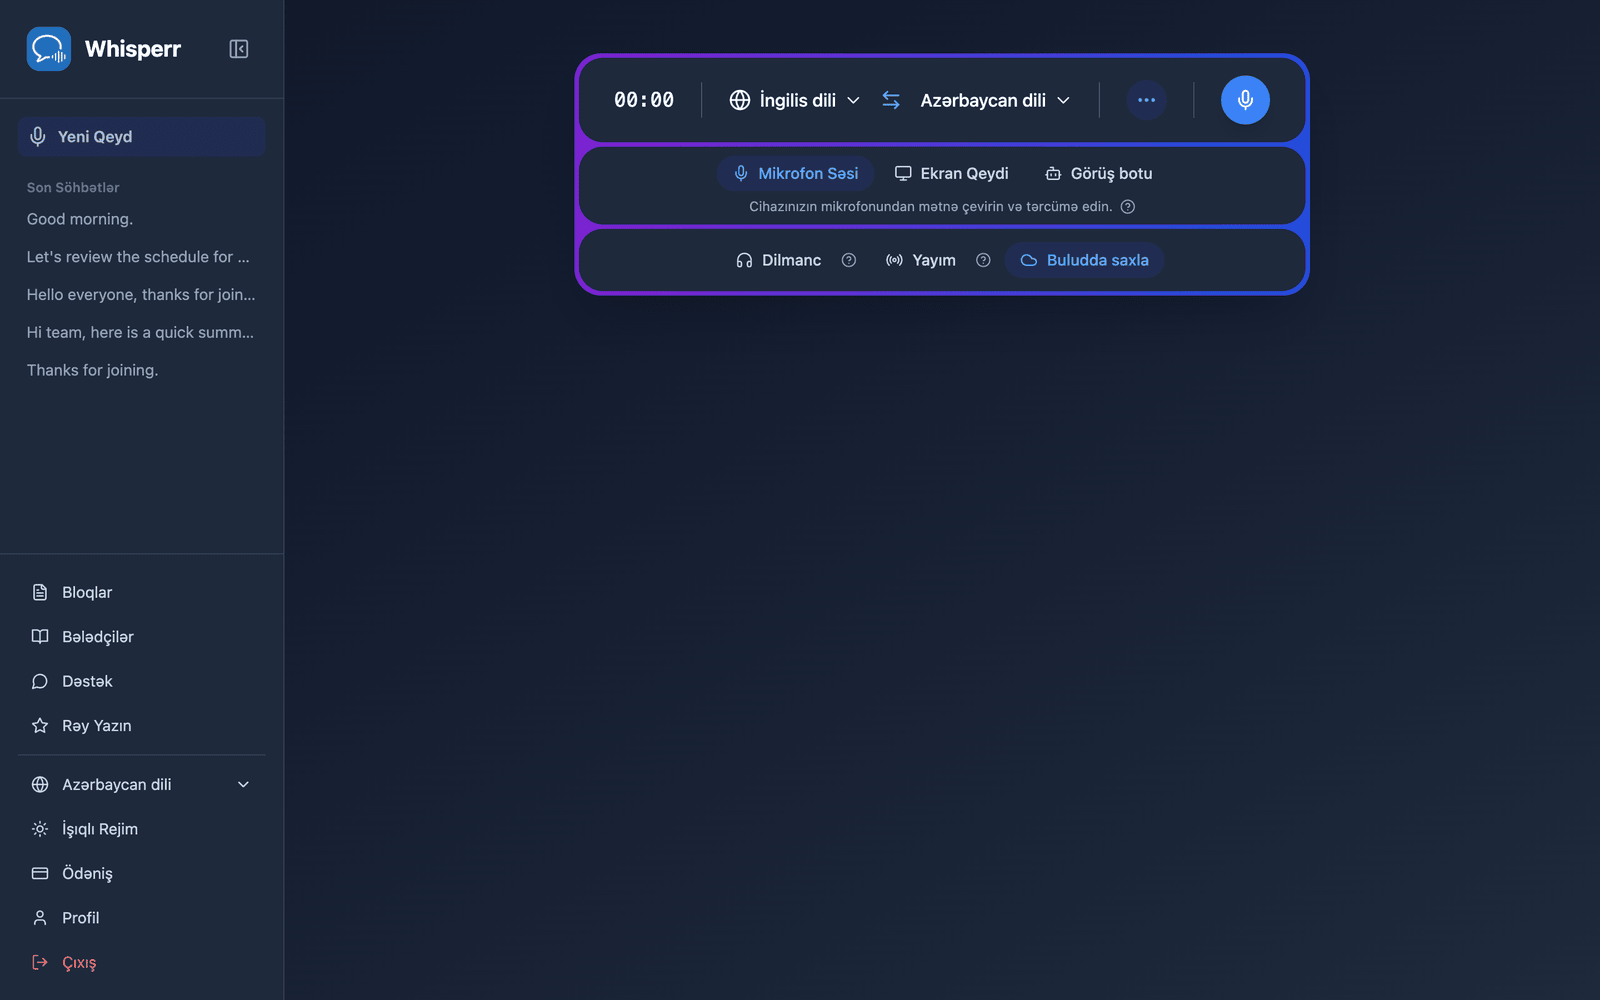Open 'Hello everyone, thanks for join...' conversation
1600x1000 pixels.
(x=141, y=295)
